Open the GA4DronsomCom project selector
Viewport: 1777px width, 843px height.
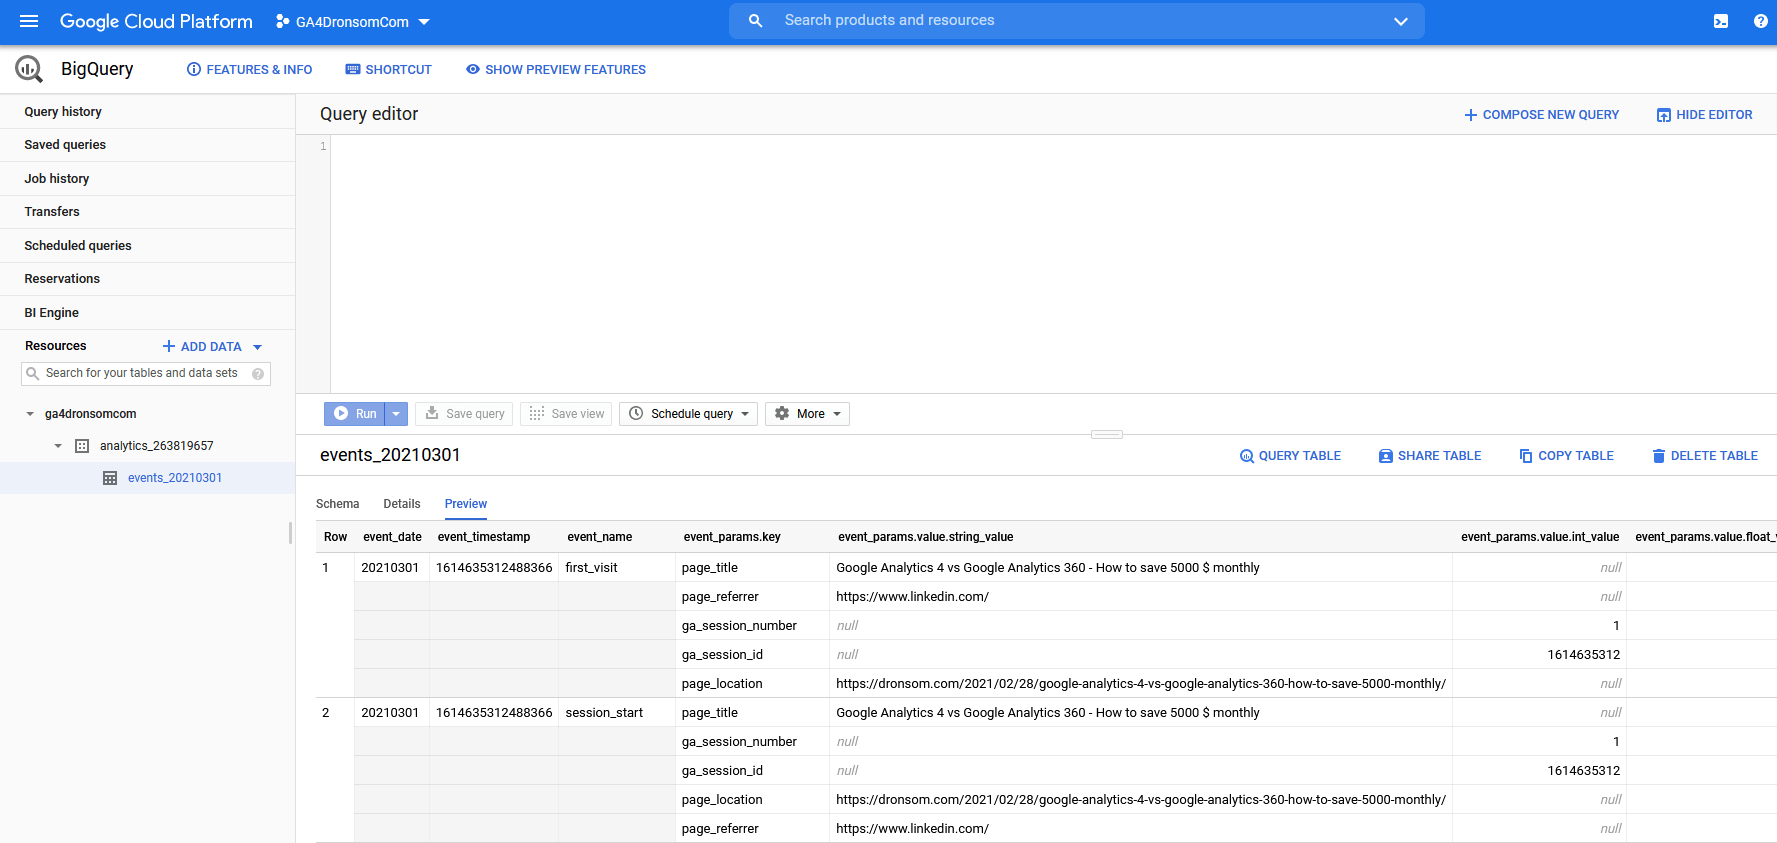pyautogui.click(x=353, y=22)
